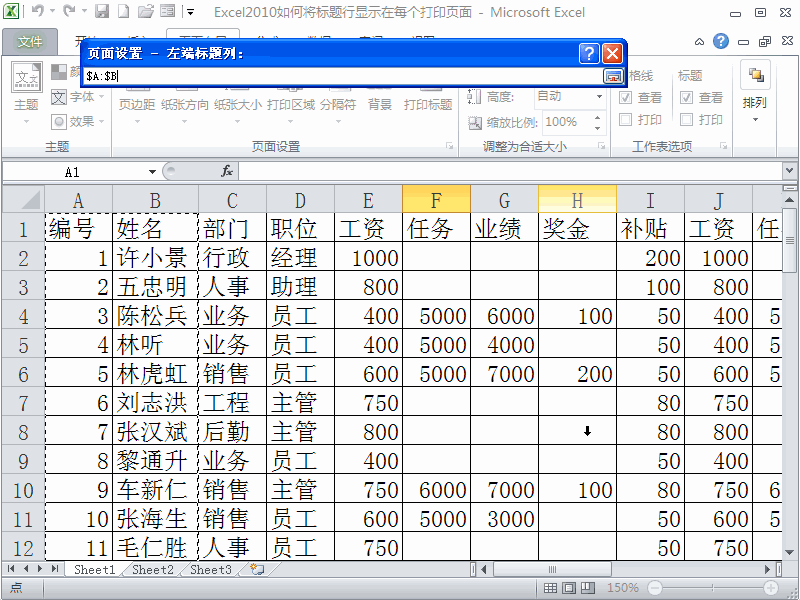800x600 pixels.
Task: Click the cell containing 黎通升
Action: pyautogui.click(x=155, y=460)
